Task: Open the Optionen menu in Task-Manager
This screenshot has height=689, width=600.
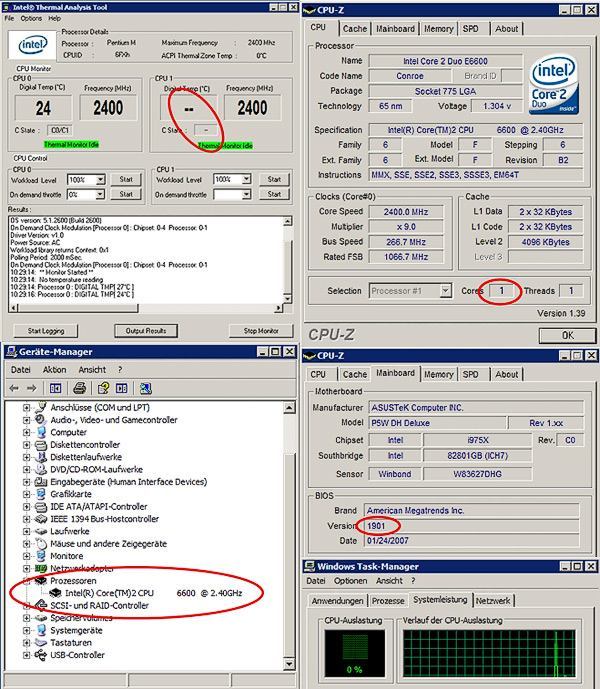Action: point(350,581)
